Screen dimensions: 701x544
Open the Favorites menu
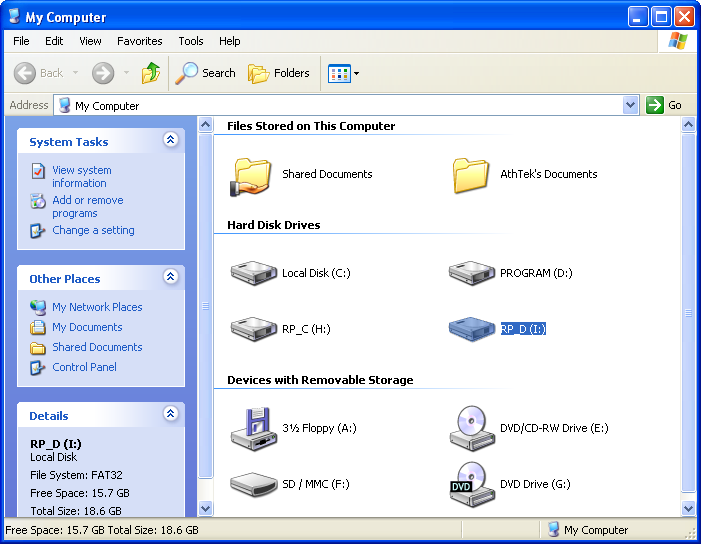[x=139, y=41]
